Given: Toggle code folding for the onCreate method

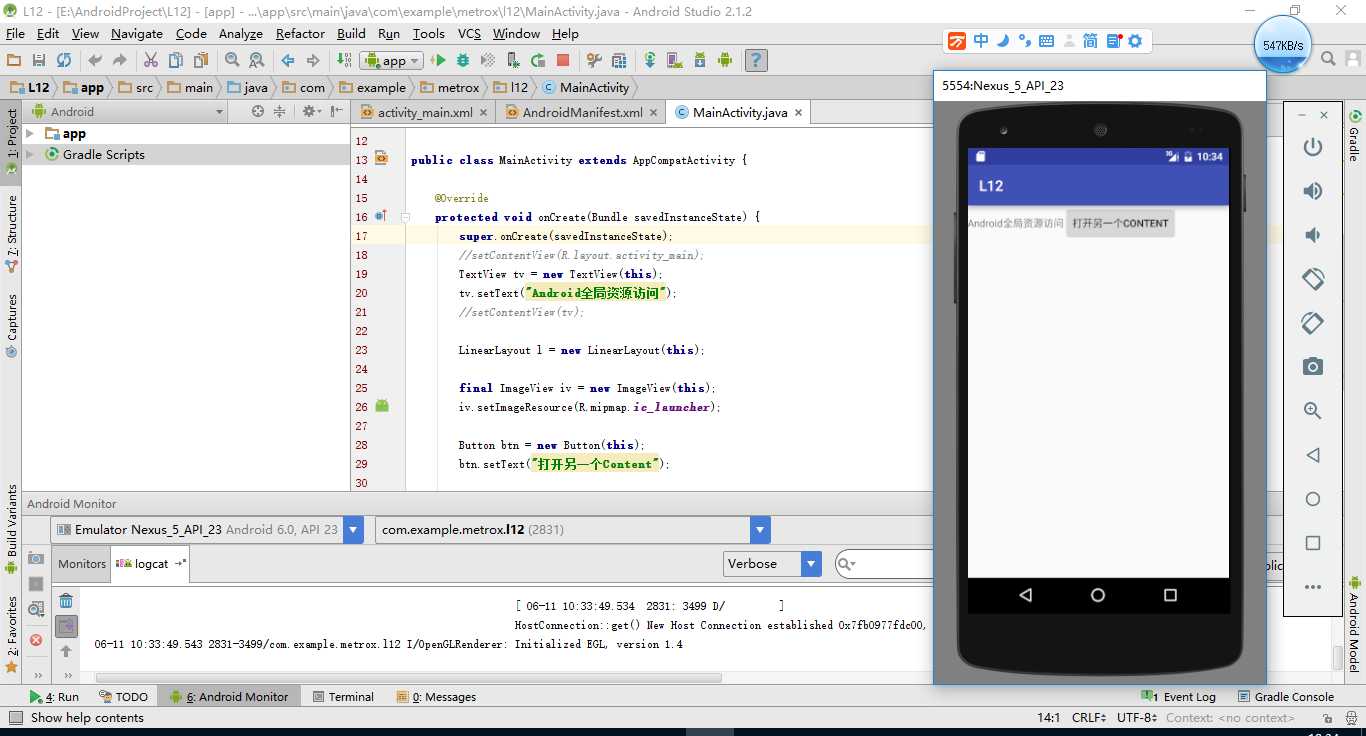Looking at the screenshot, I should [x=406, y=217].
